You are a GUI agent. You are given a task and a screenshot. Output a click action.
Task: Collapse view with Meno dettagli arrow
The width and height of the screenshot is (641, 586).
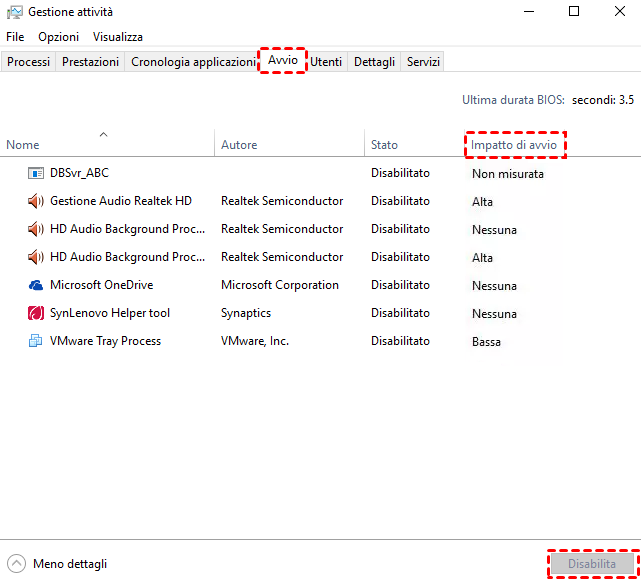coord(16,564)
